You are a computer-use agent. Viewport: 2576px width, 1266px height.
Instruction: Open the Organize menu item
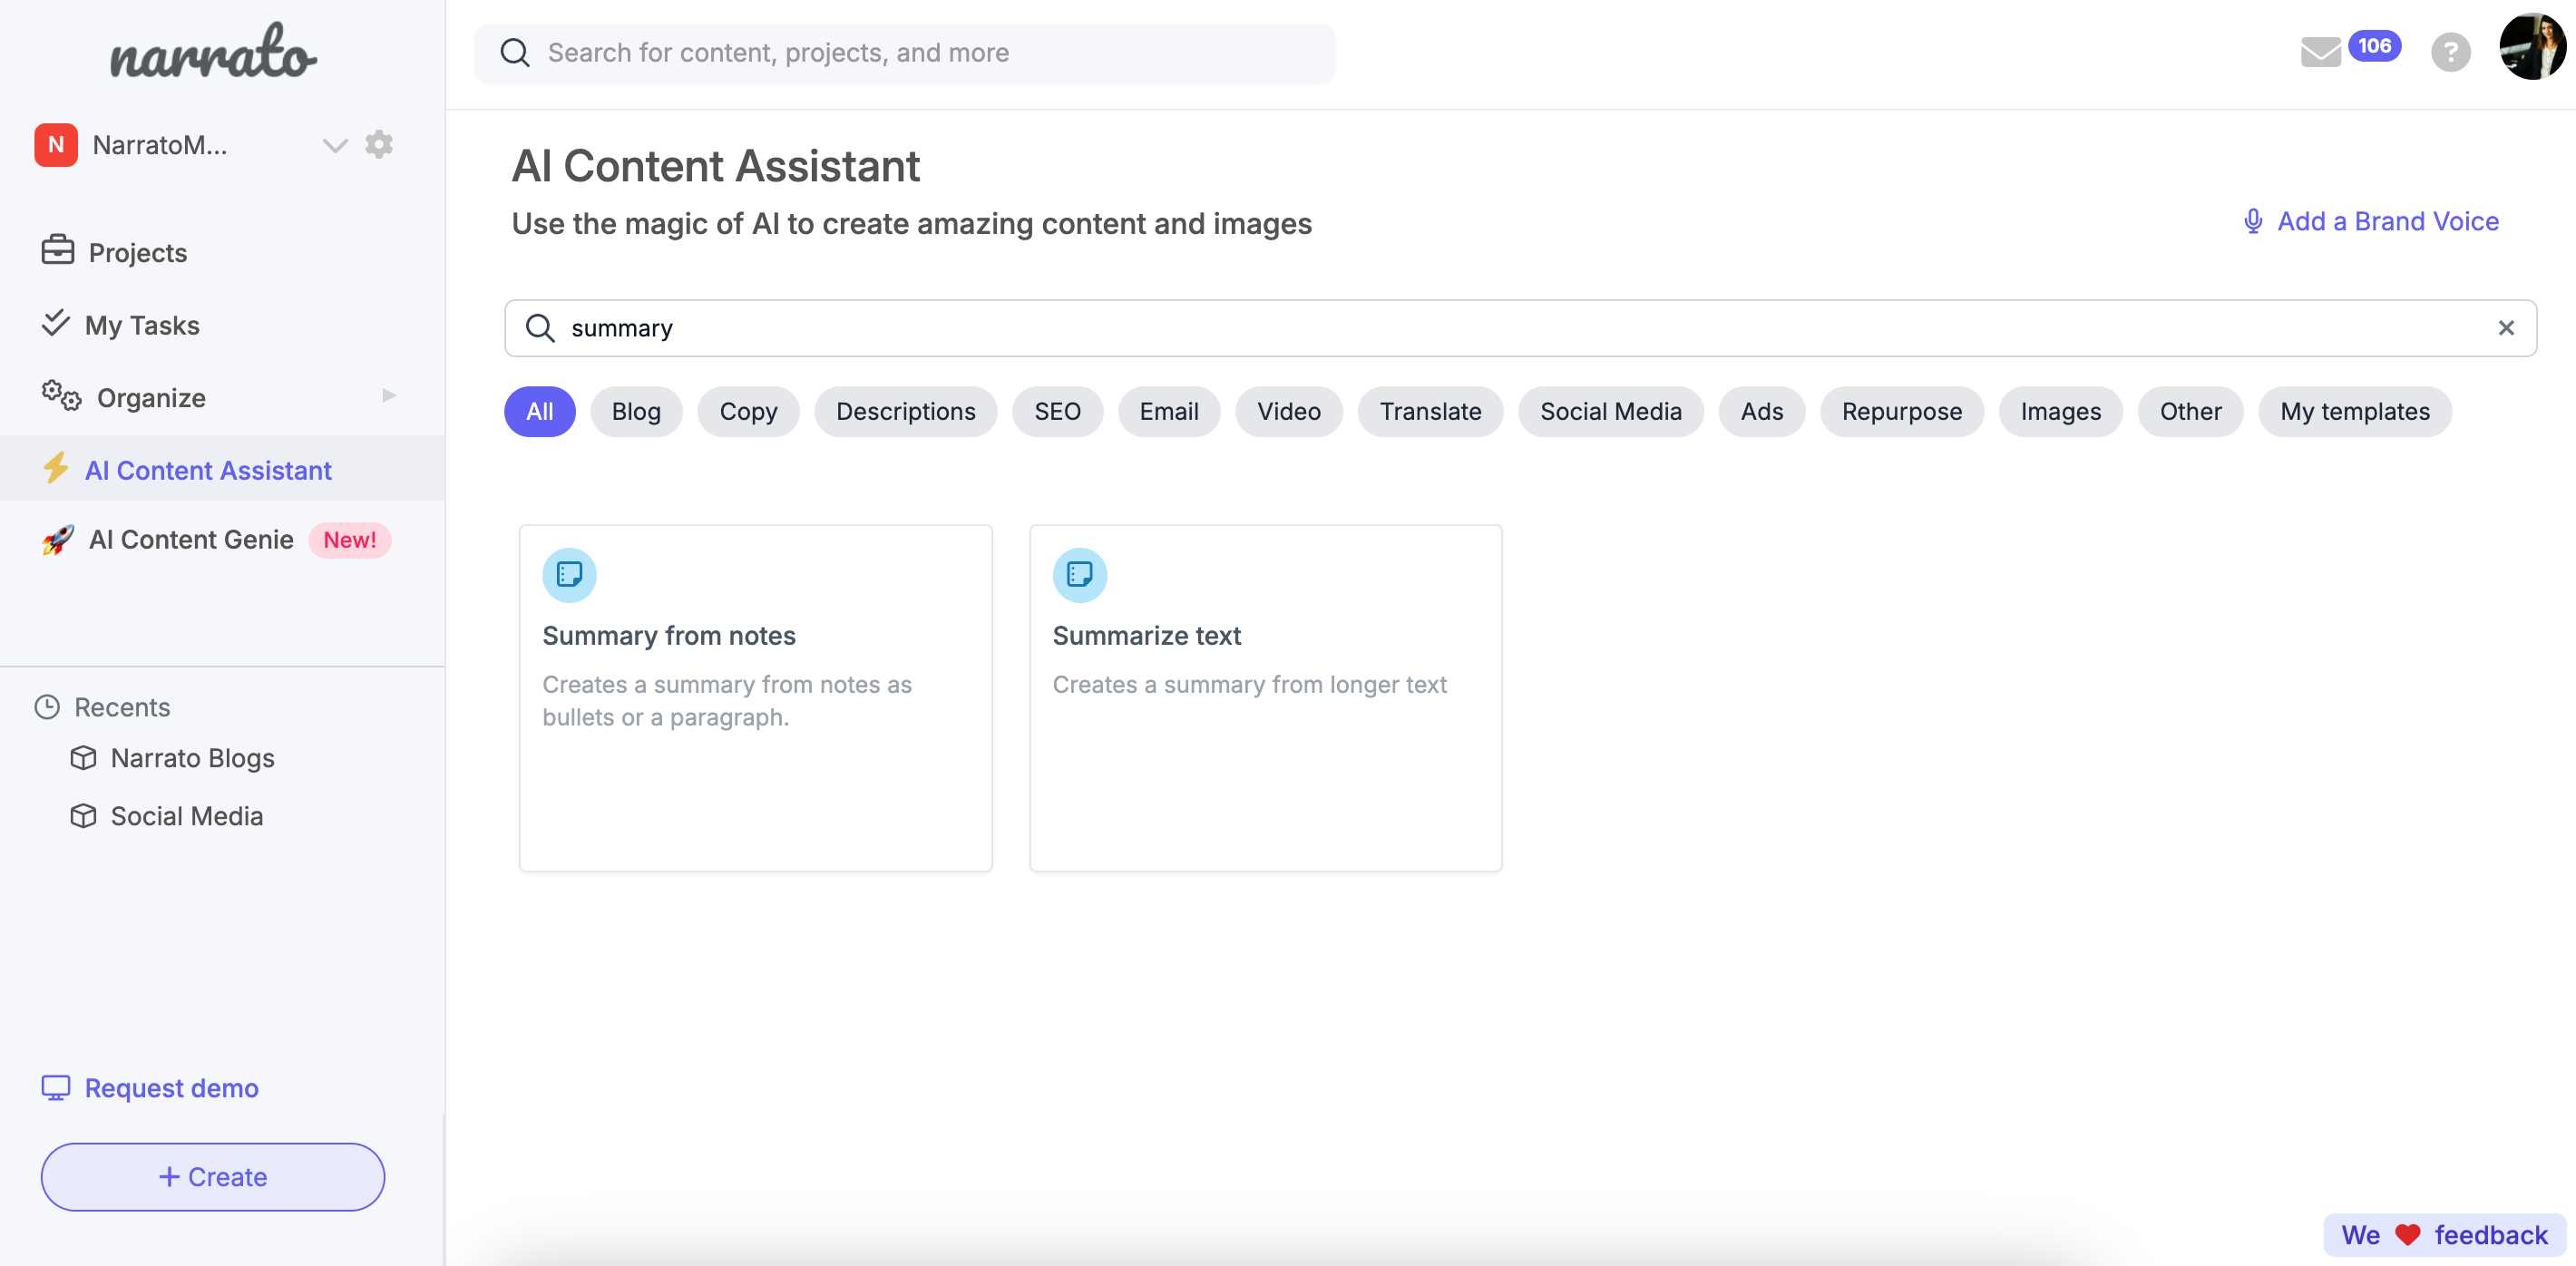pos(151,398)
